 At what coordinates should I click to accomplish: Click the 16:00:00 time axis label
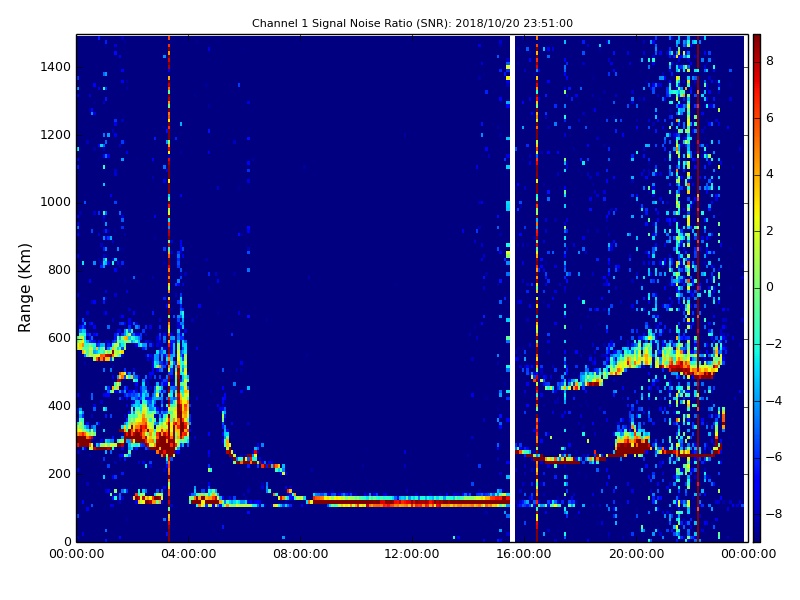pyautogui.click(x=523, y=554)
